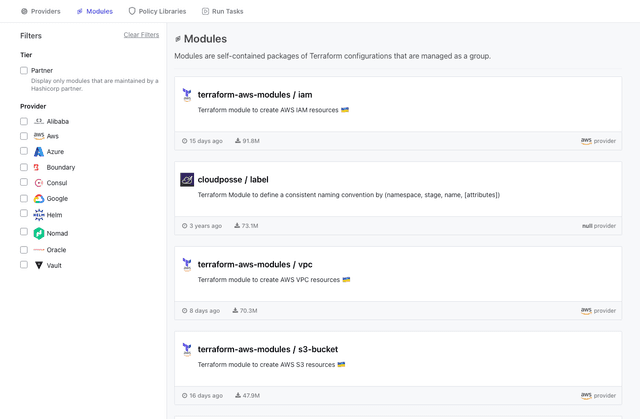Click the cloudposse avatar thumbnail
Screen dimensions: 640x419
[x=187, y=180]
